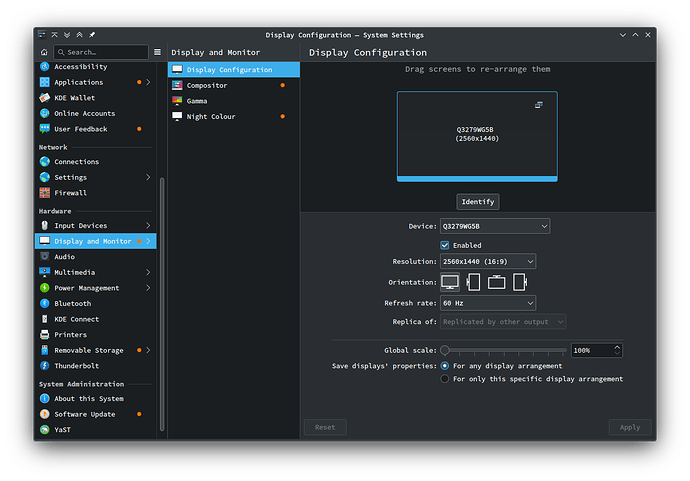Image resolution: width=690 pixels, height=481 pixels.
Task: Click the KDE Wallet icon
Action: tap(44, 98)
